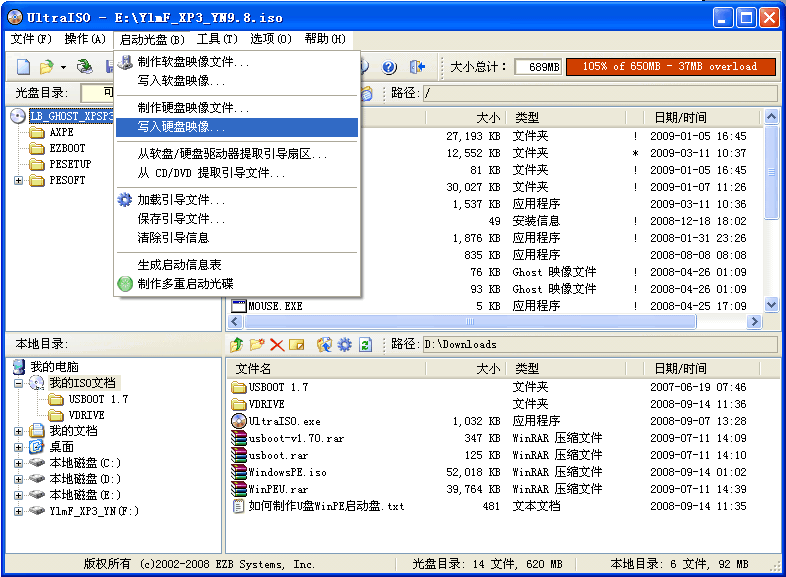Screen dimensions: 786x577
Task: Select the LB_GHOST_XPSP3 disc root node
Action: (x=71, y=116)
